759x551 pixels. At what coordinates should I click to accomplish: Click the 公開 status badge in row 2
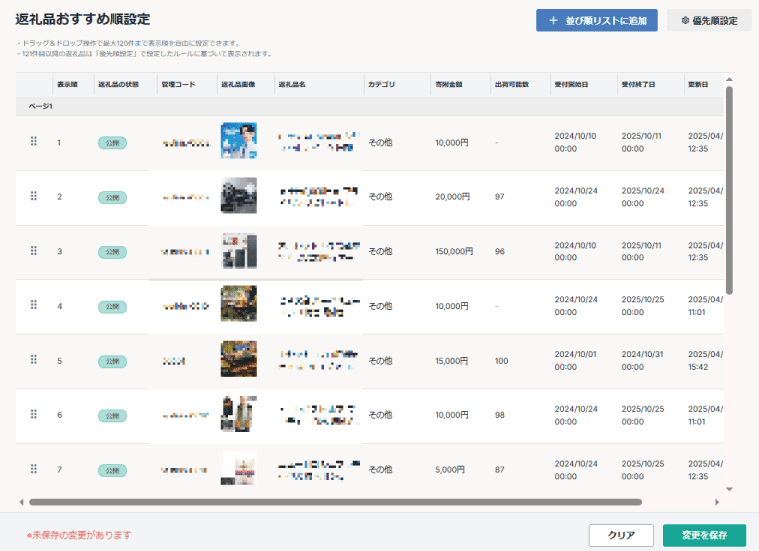click(112, 197)
